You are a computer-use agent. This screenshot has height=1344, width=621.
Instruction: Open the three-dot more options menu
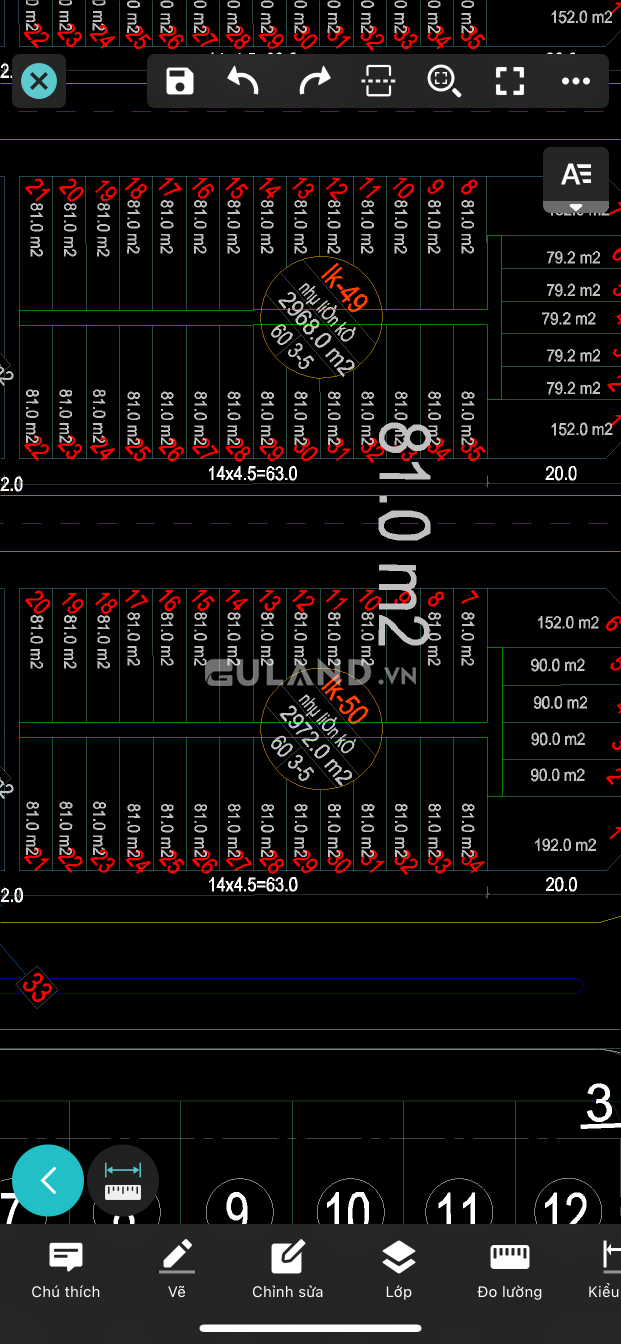coord(576,81)
